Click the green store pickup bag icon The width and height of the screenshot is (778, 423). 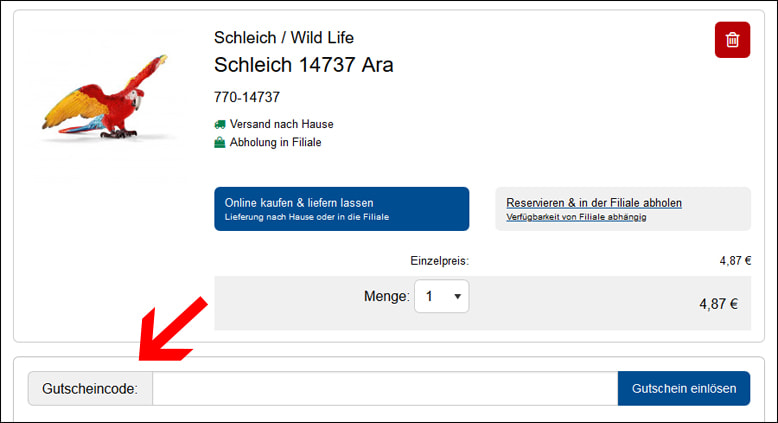point(220,143)
